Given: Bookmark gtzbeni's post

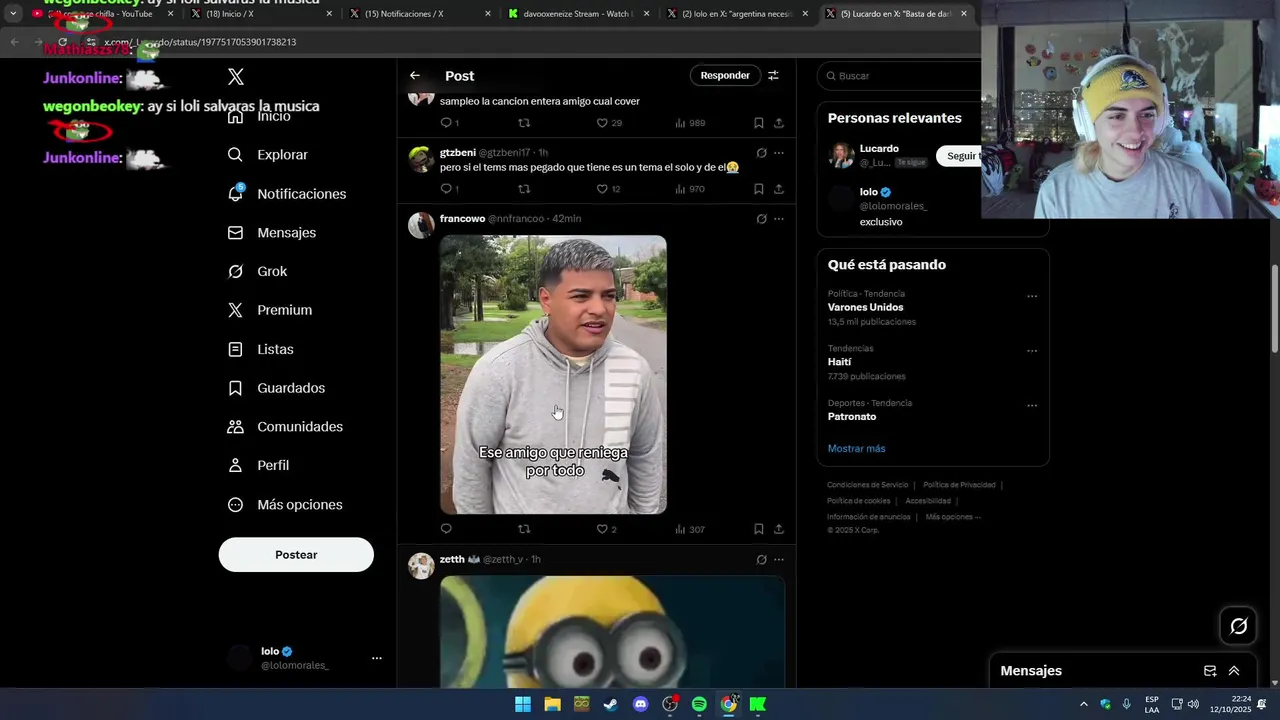Looking at the screenshot, I should click(x=759, y=189).
